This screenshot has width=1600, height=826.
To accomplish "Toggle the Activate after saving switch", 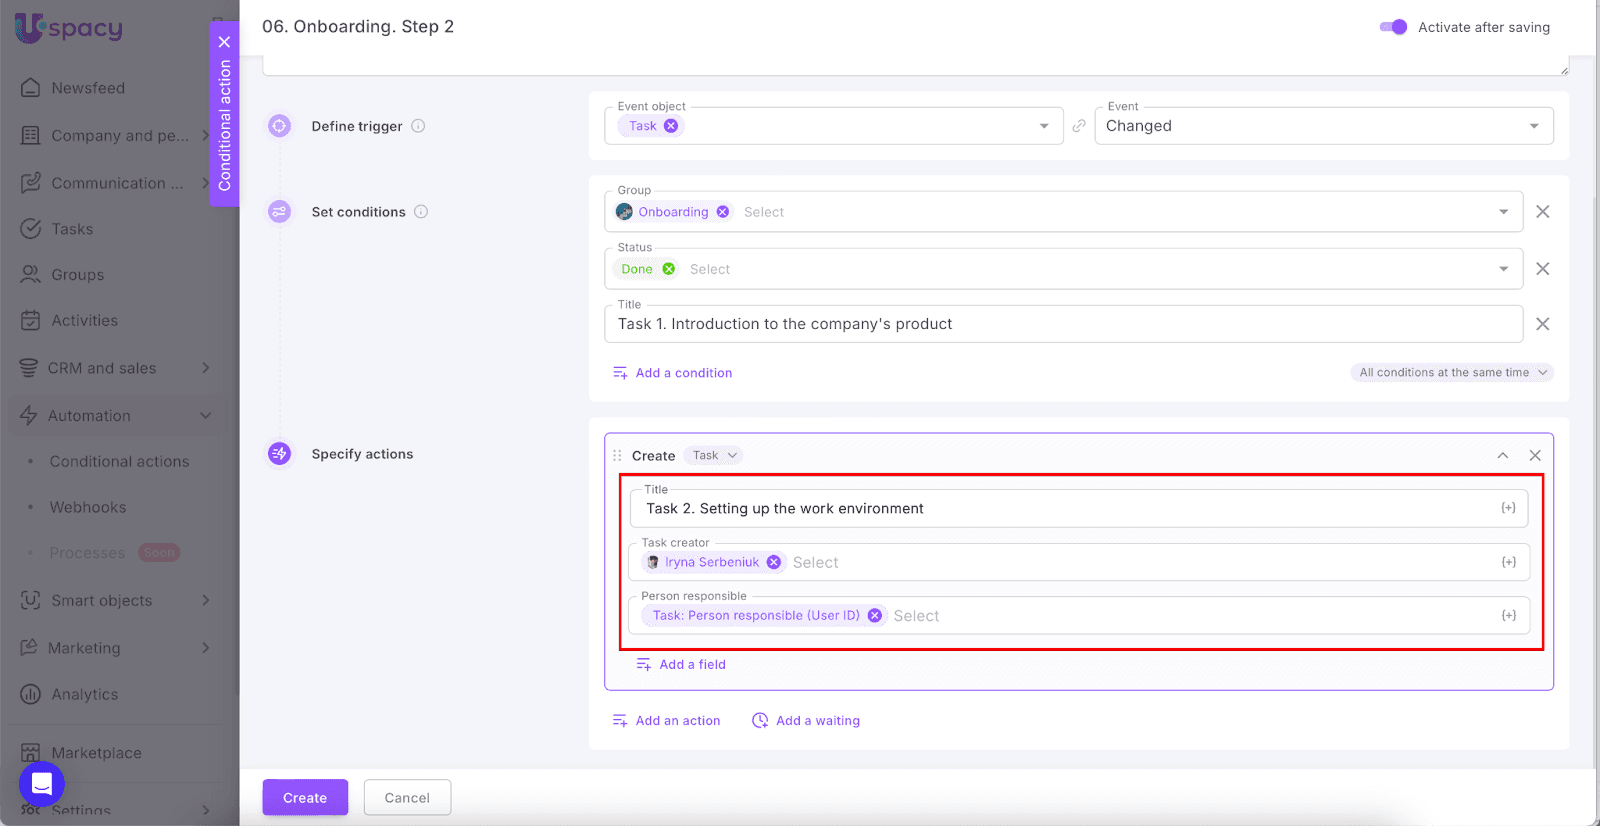I will tap(1393, 27).
